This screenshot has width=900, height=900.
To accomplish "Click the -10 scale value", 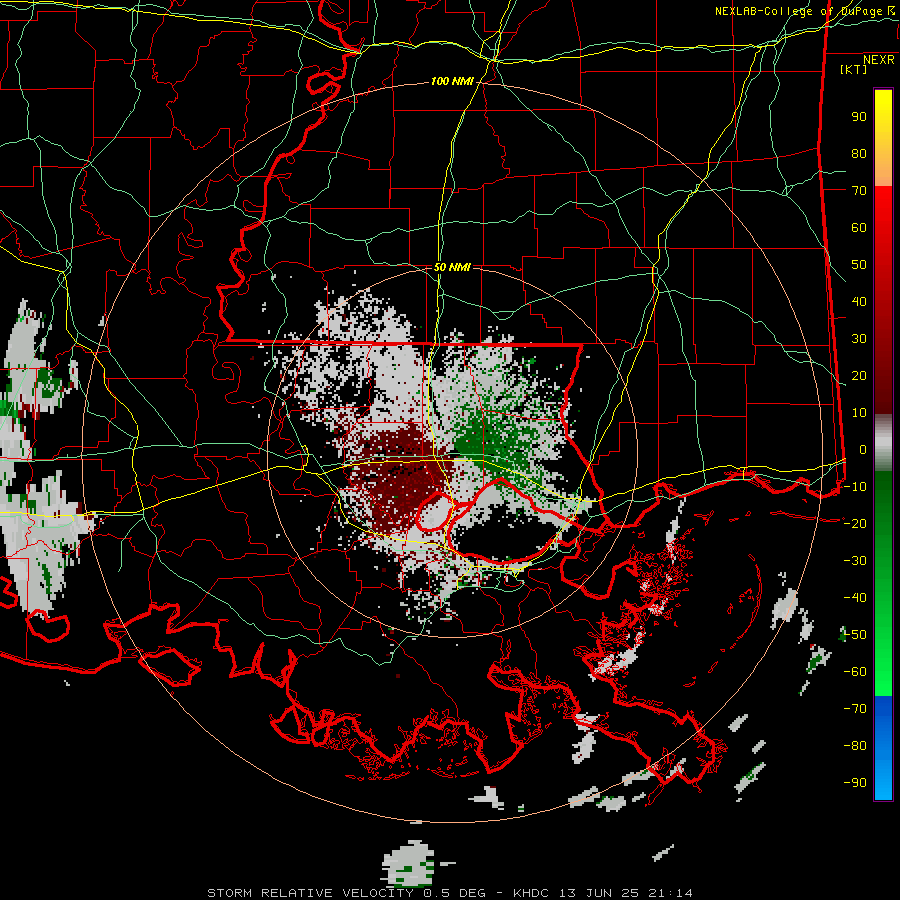I will pyautogui.click(x=855, y=487).
